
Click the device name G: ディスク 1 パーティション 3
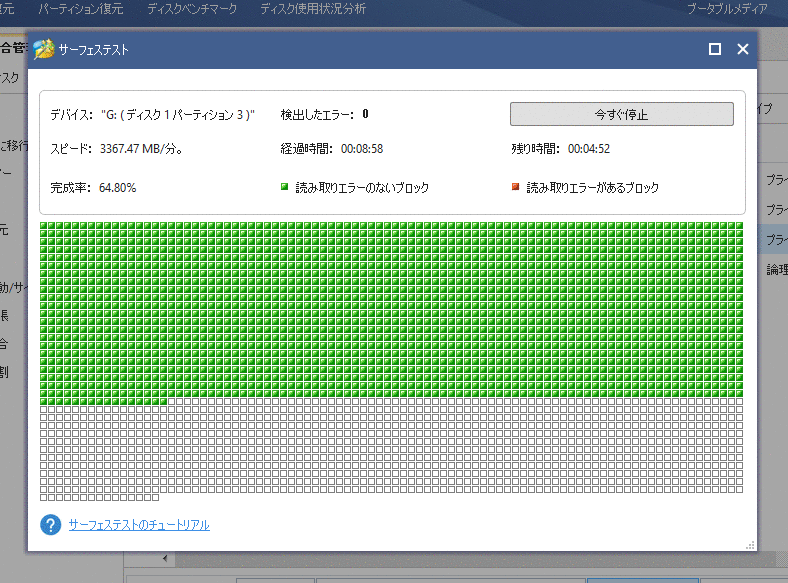click(x=178, y=115)
